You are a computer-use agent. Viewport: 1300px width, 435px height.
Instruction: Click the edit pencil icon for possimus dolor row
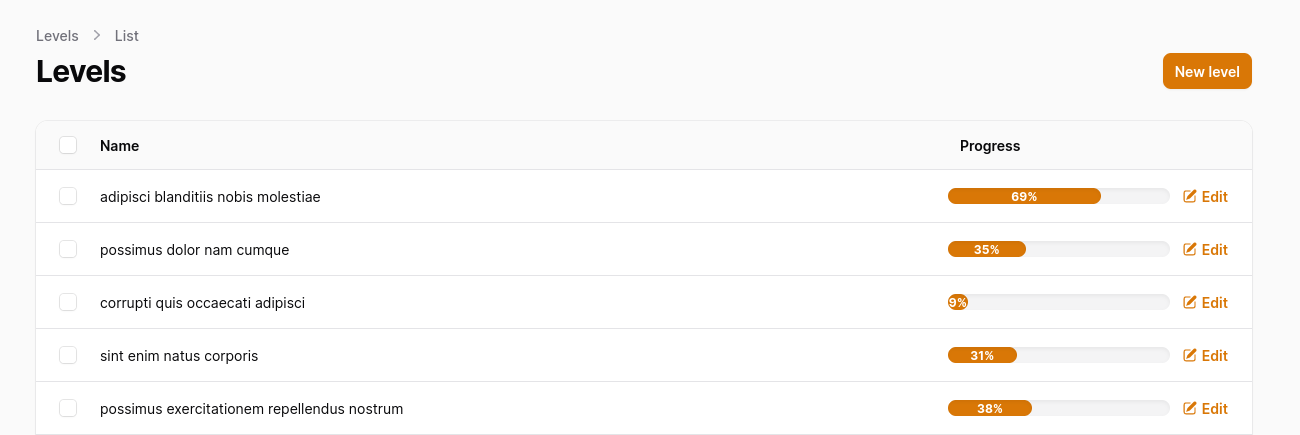[x=1190, y=249]
